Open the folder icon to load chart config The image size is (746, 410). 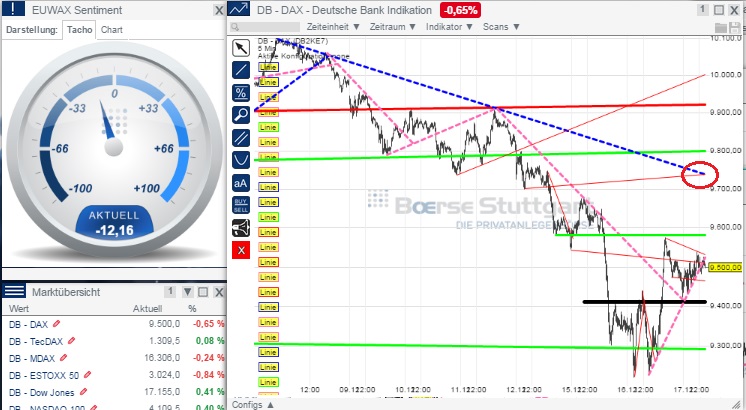pos(721,28)
